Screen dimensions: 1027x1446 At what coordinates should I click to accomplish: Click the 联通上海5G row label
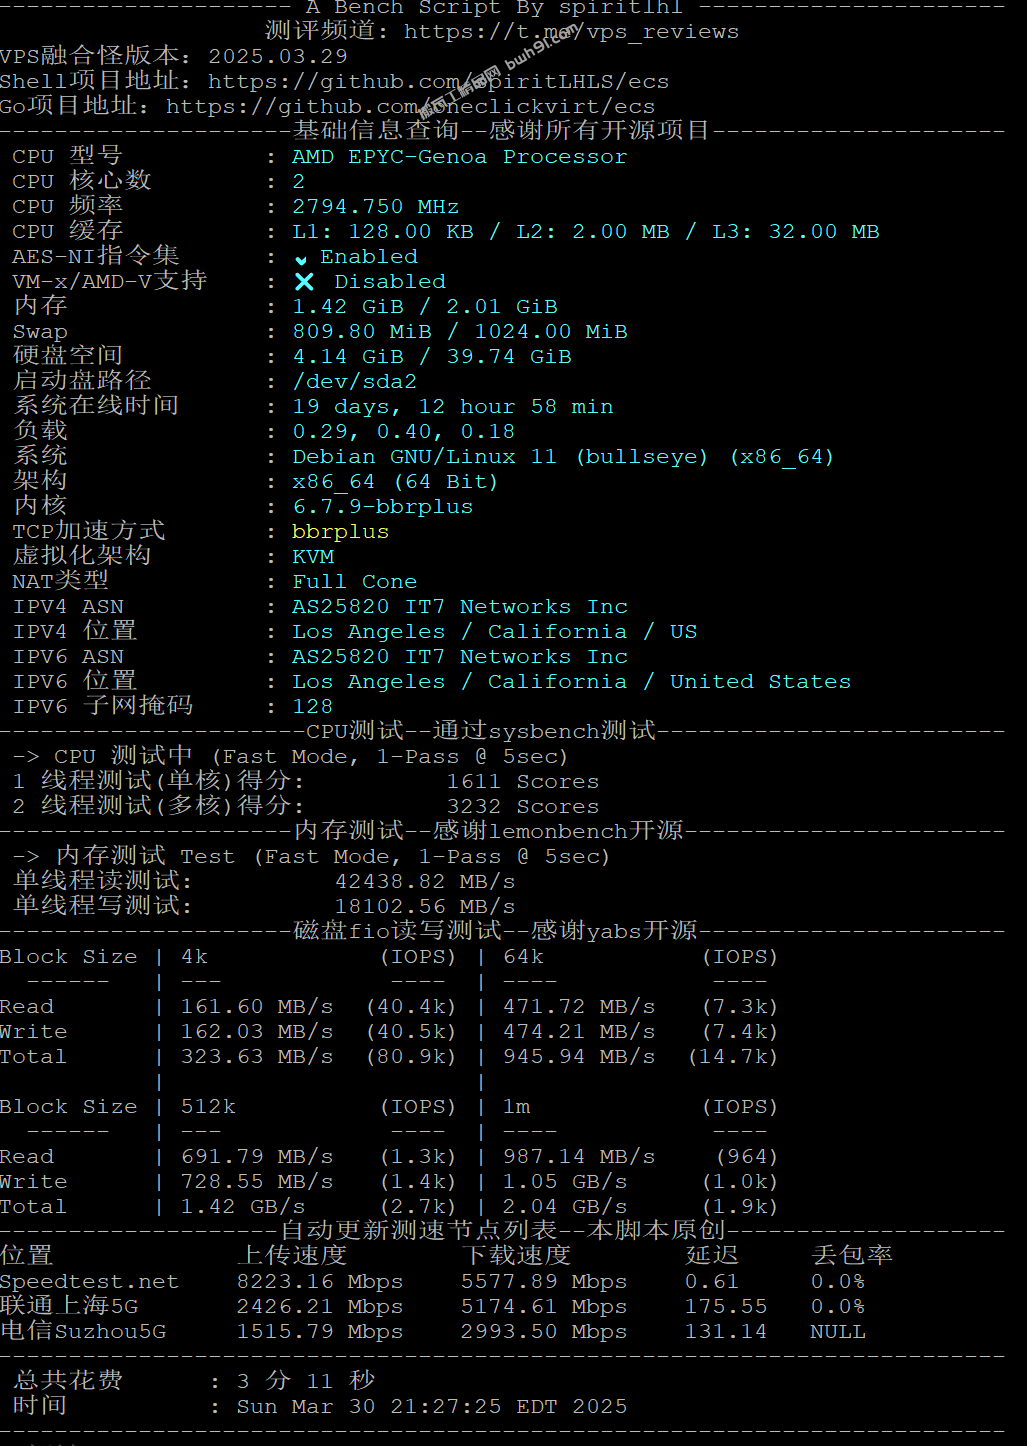pos(69,1307)
